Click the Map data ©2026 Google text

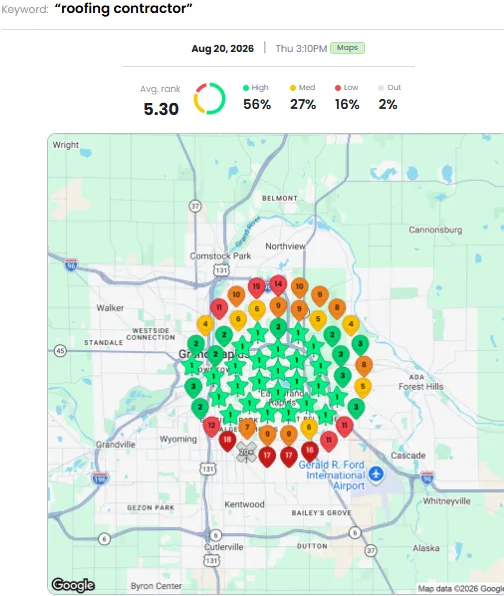[461, 589]
